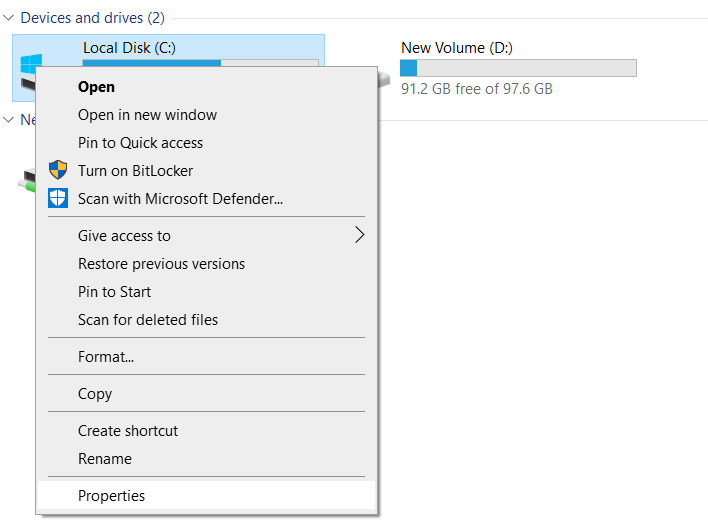Click the BitLocker shield icon
Image resolution: width=708 pixels, height=525 pixels.
(58, 170)
